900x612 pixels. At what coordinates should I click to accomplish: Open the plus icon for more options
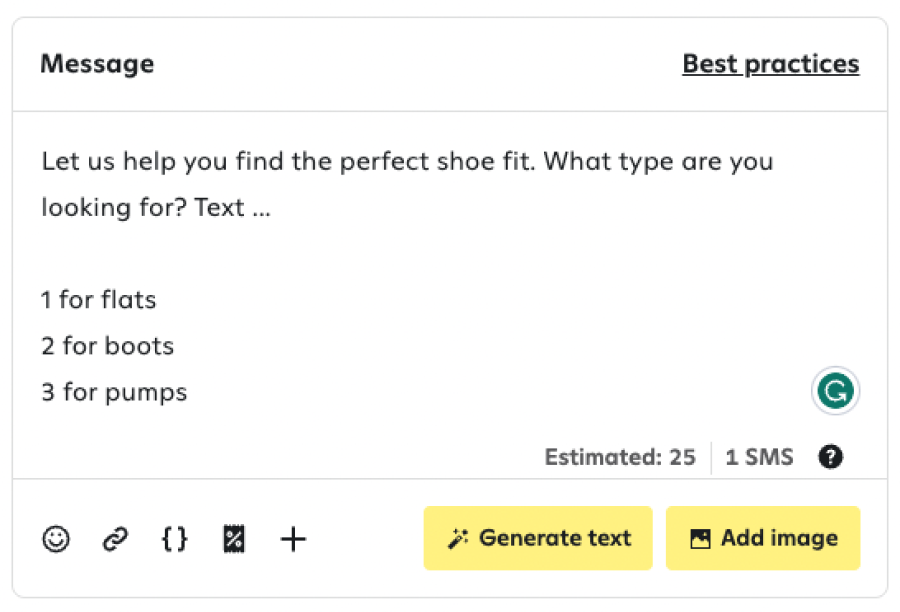293,539
